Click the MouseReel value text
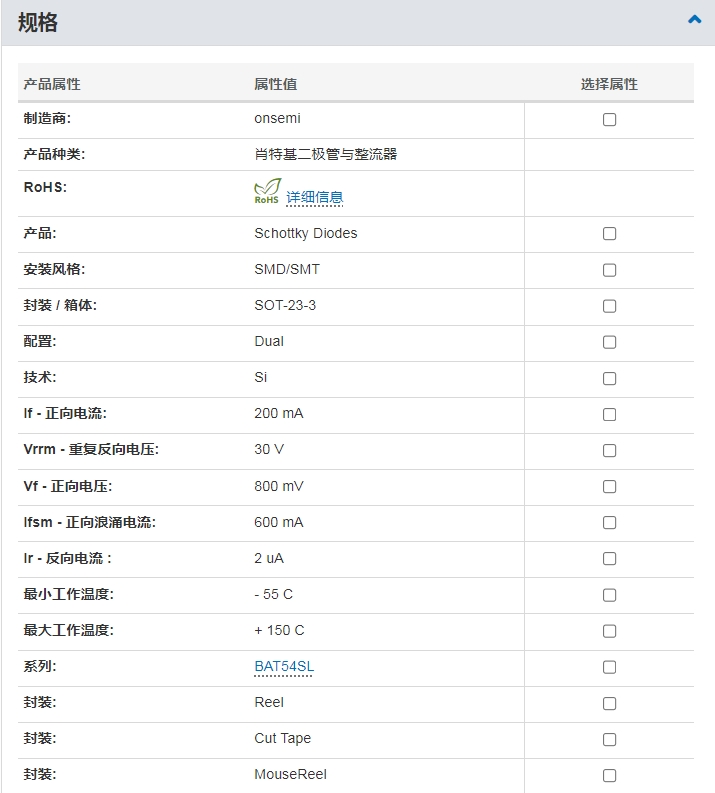715x793 pixels. [290, 774]
